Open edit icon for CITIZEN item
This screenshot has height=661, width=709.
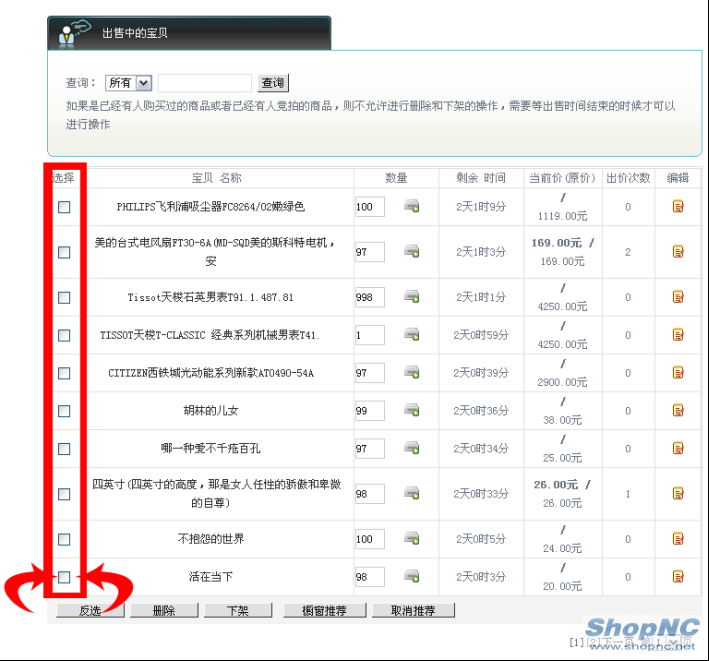[678, 373]
